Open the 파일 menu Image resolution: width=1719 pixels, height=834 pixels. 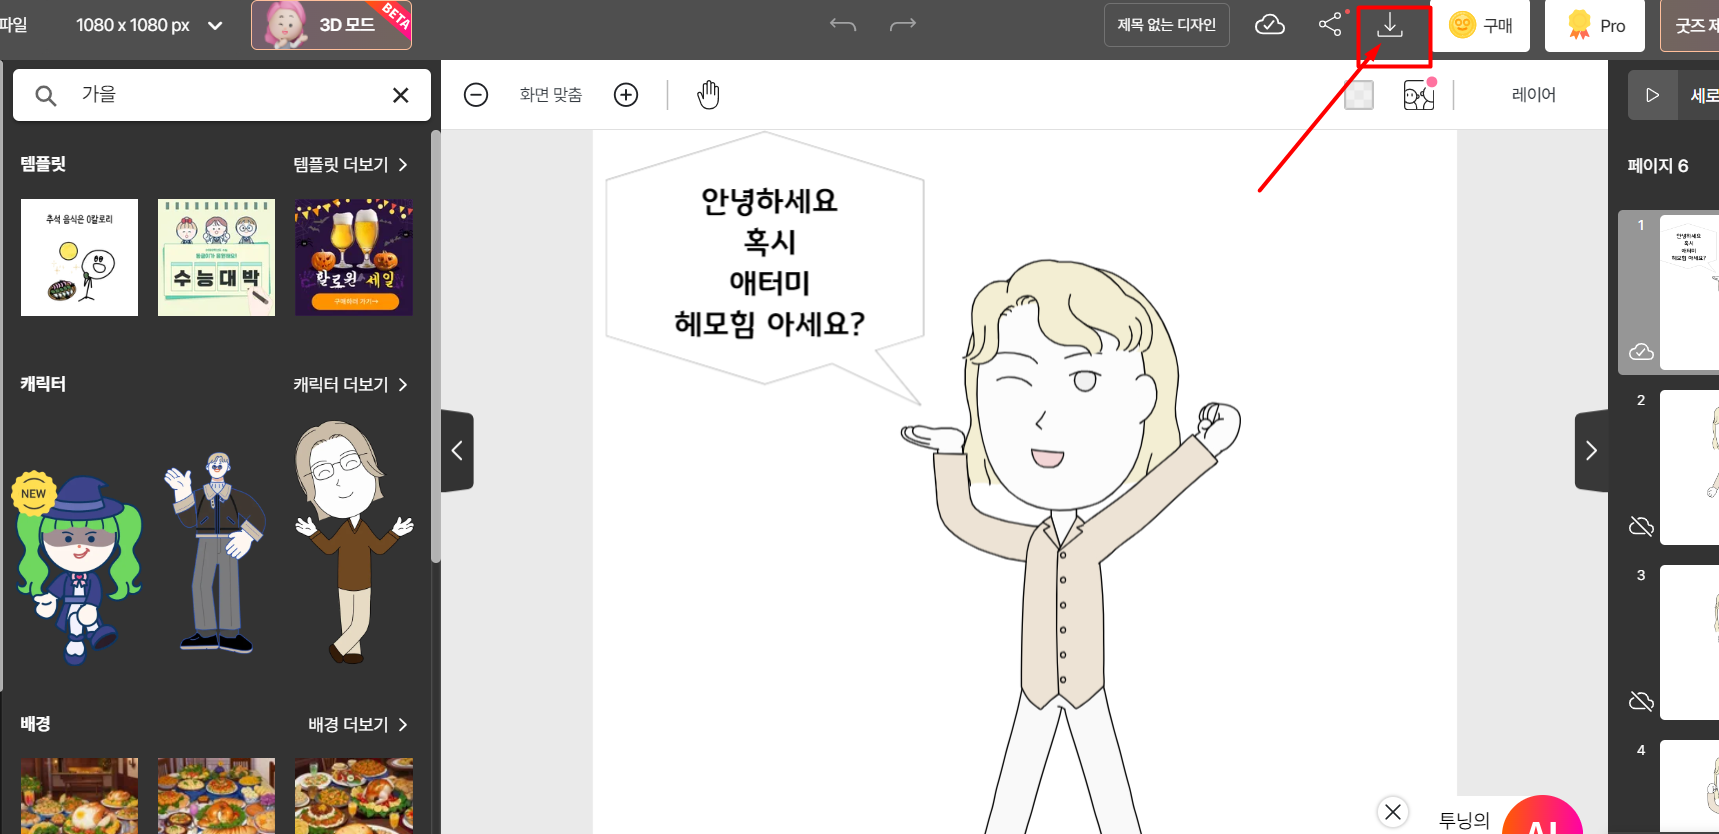tap(13, 25)
